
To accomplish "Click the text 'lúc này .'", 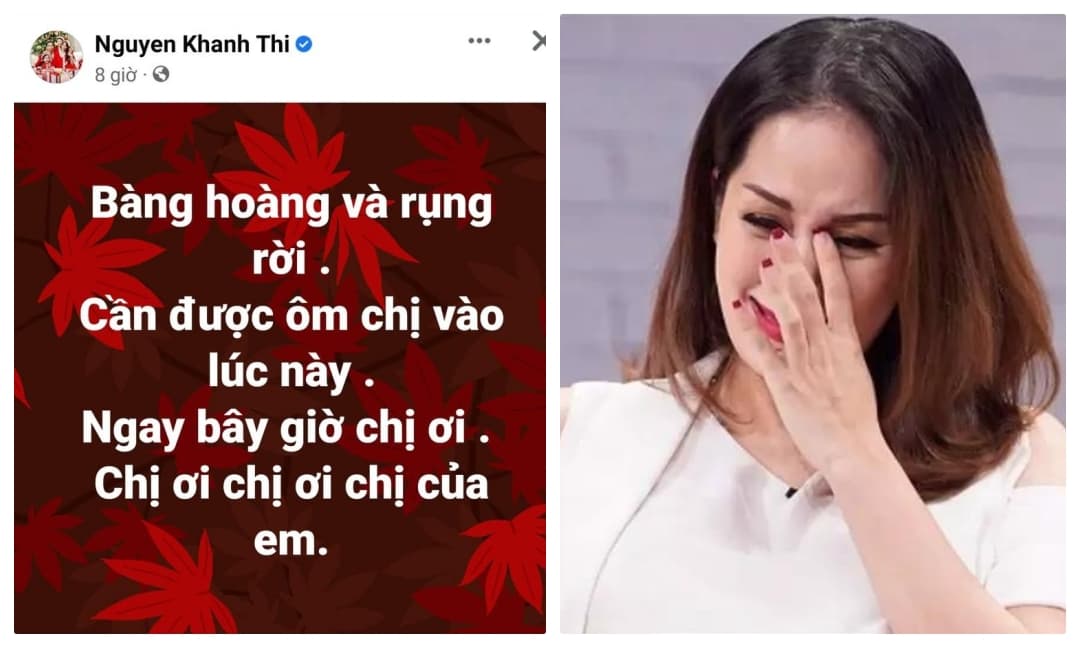I will coord(291,373).
